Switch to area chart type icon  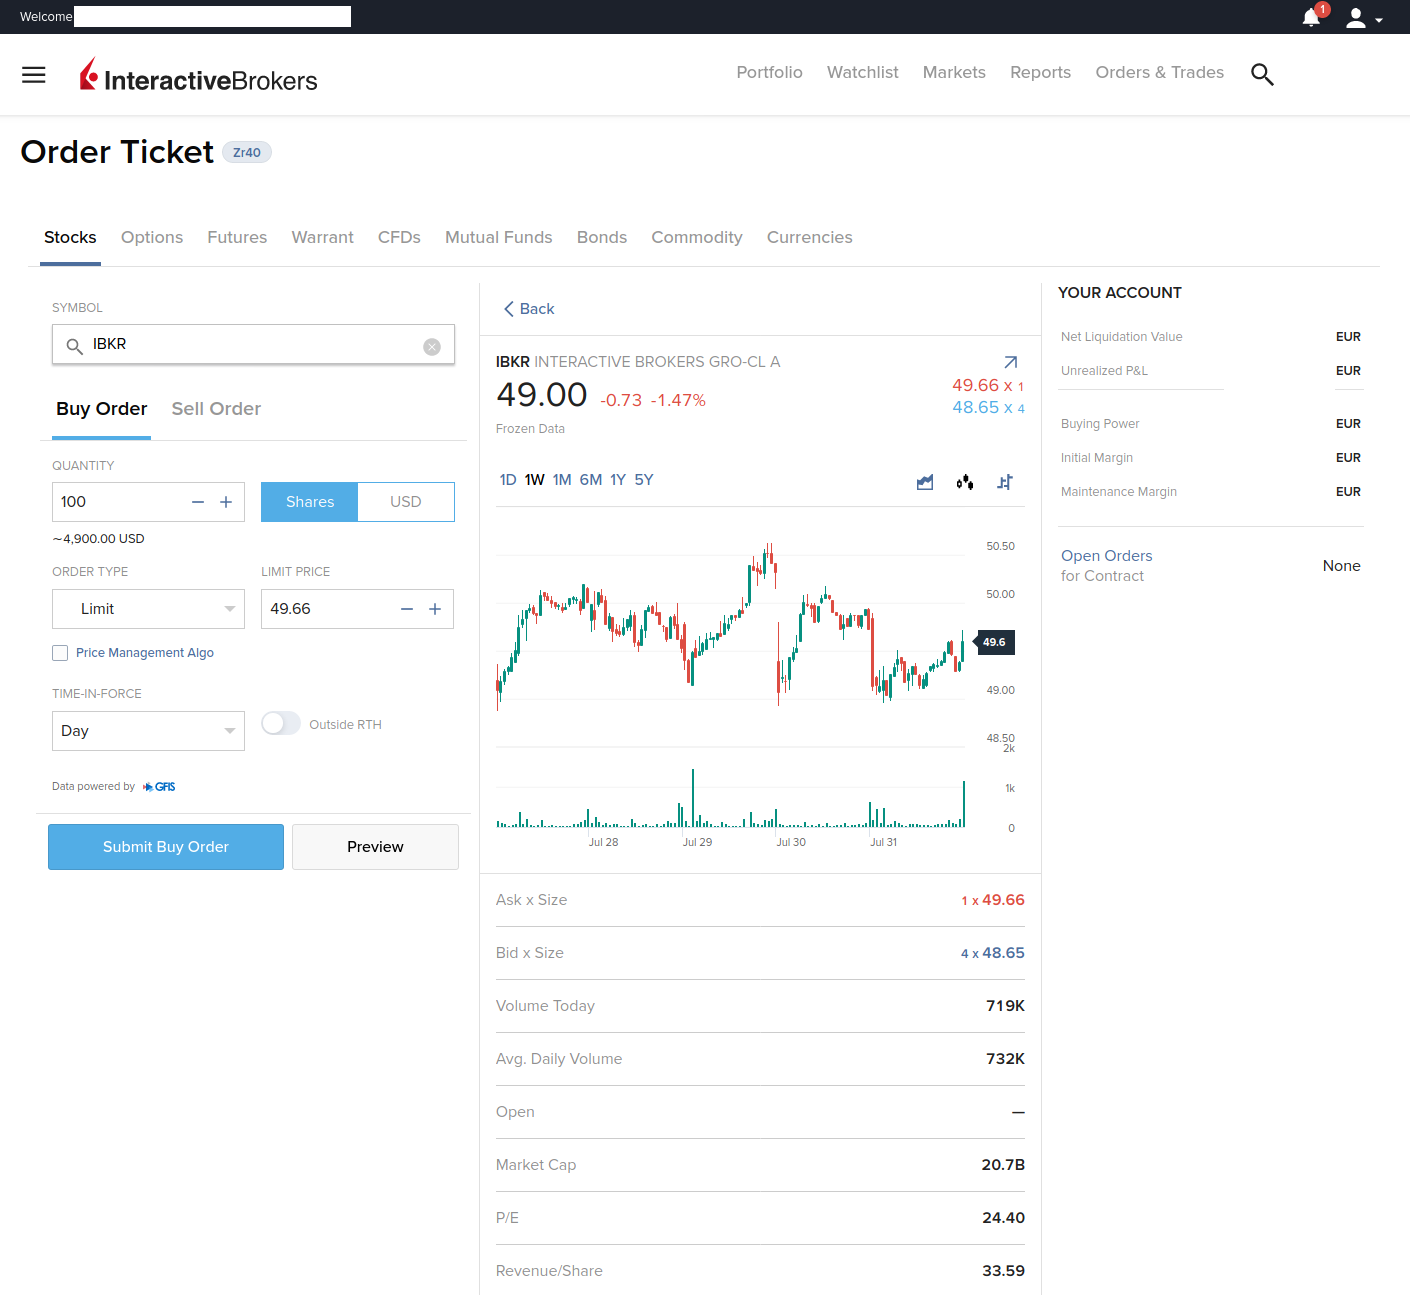coord(925,482)
